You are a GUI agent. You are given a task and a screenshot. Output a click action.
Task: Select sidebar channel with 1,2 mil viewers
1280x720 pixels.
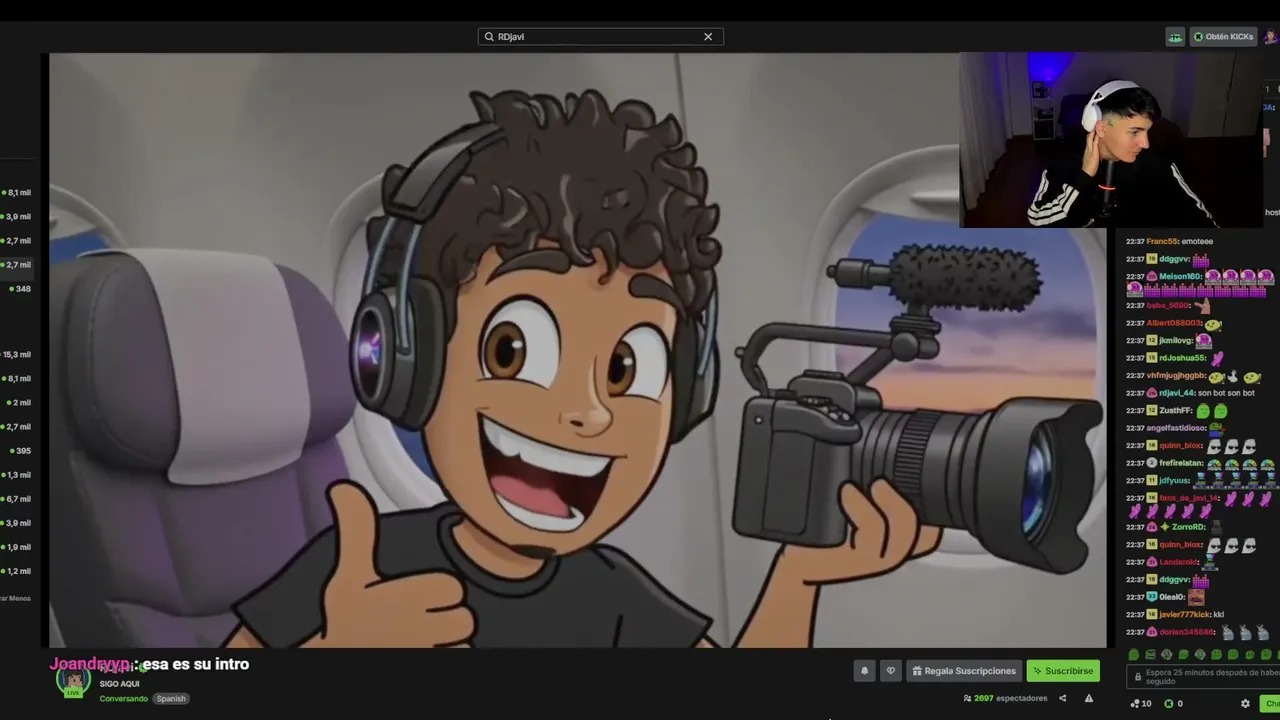coord(17,571)
